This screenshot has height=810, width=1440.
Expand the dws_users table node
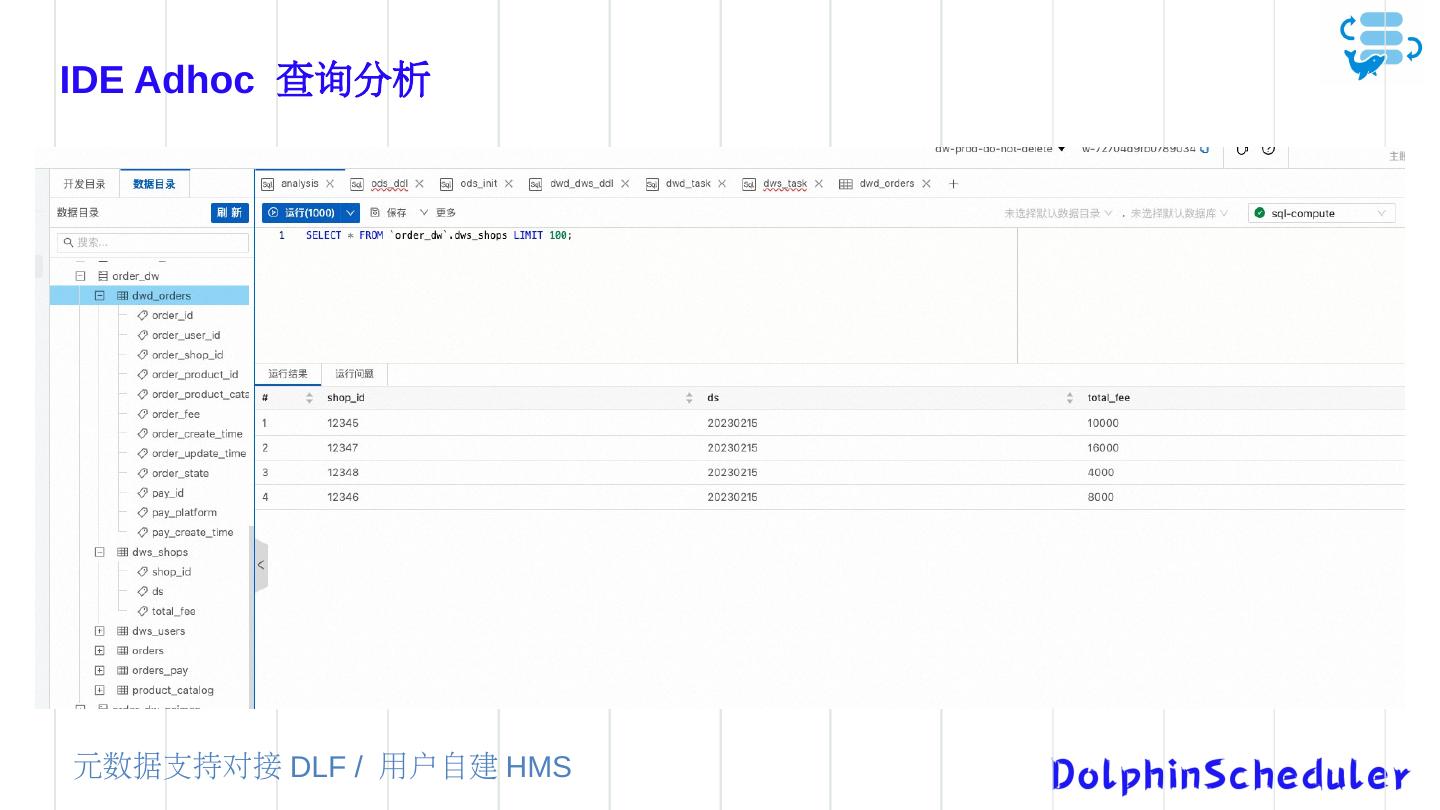pos(100,631)
